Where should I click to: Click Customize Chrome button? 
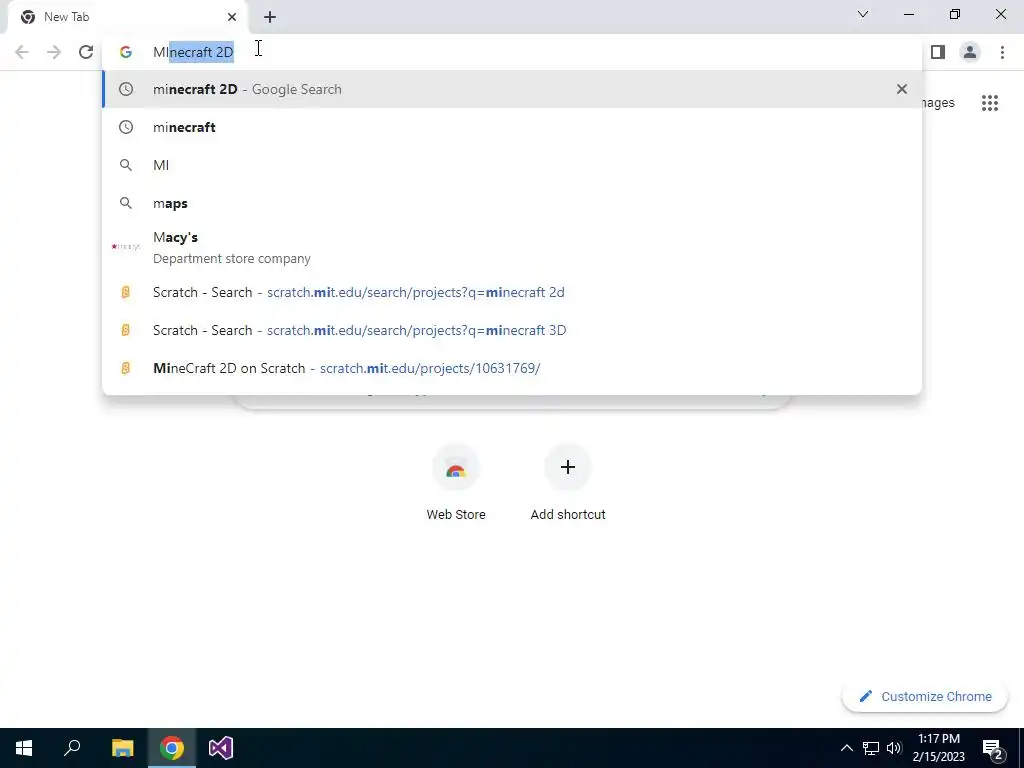pyautogui.click(x=926, y=697)
